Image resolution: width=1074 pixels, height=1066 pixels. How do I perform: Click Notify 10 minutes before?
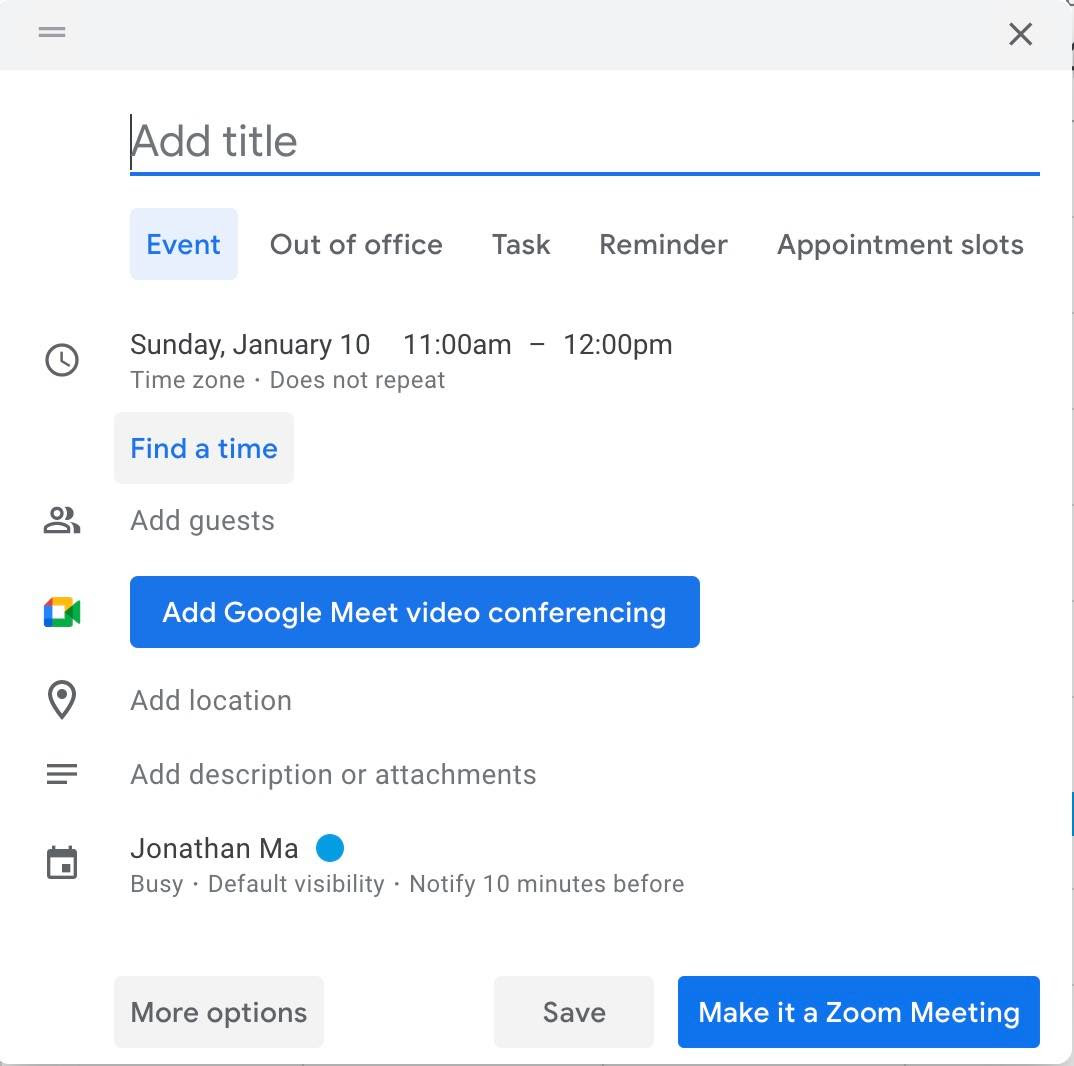[x=547, y=884]
